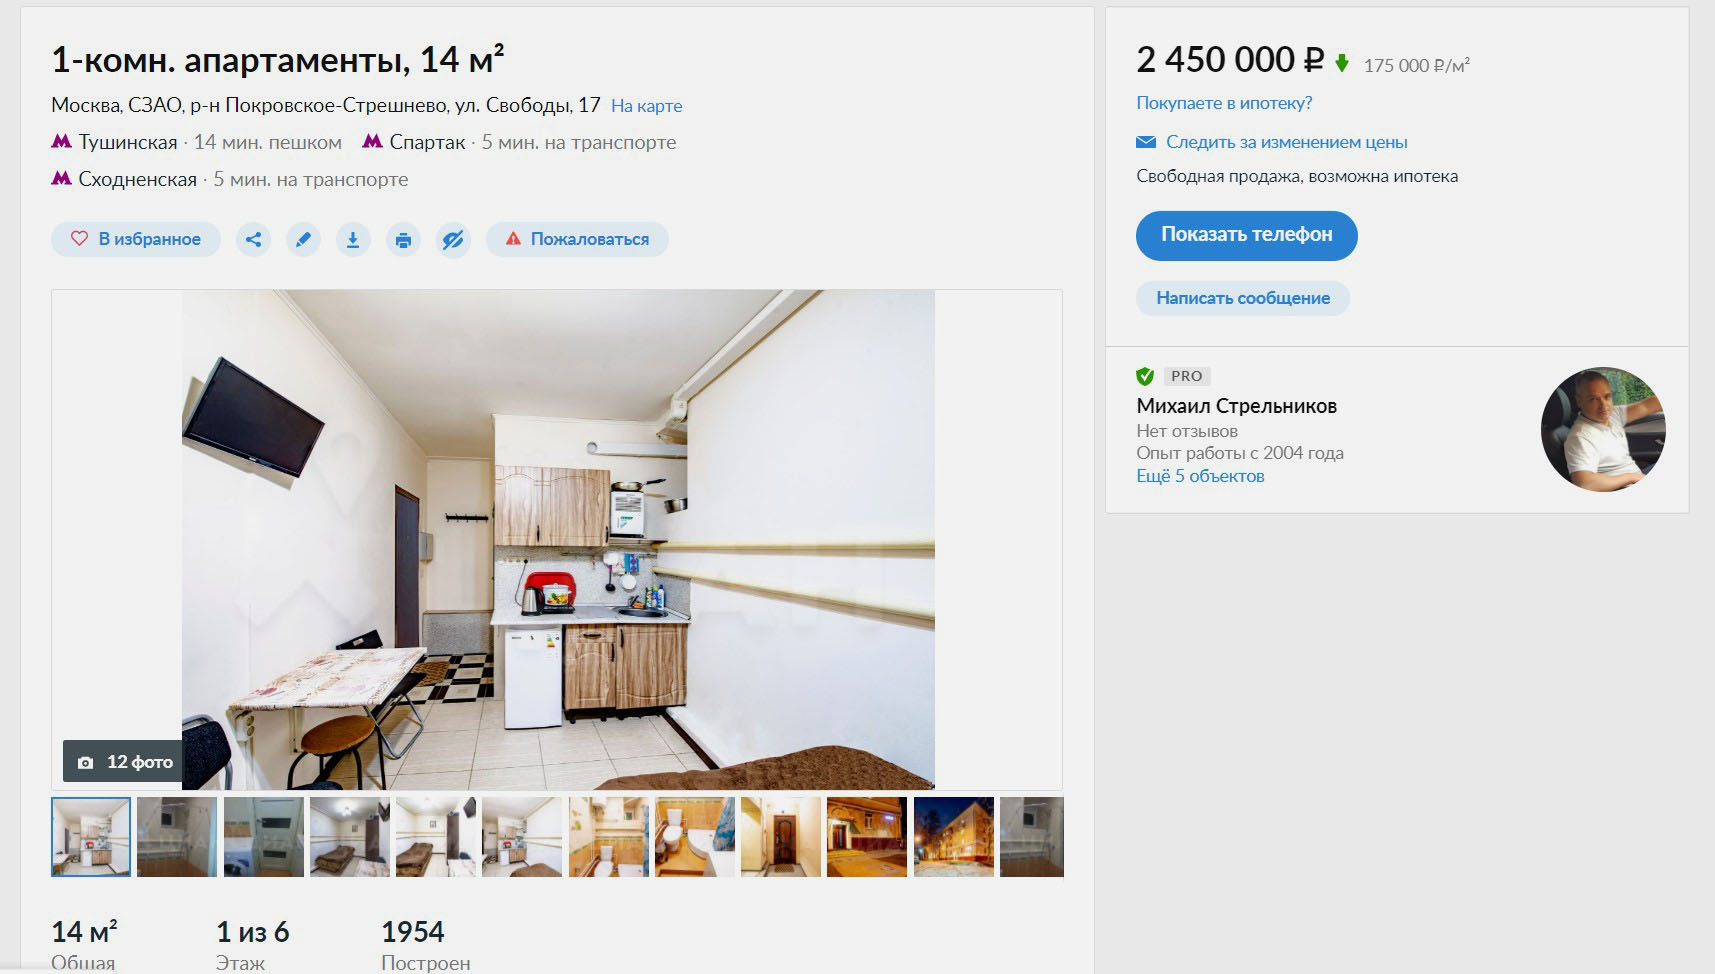Add listing to favorites (В избранное)

tap(136, 239)
